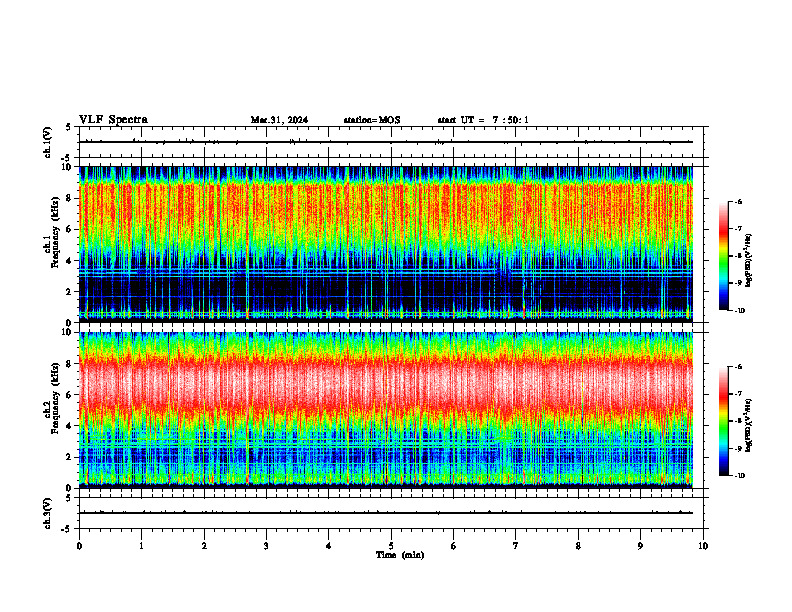Click the '-10' label on ch.2 color bar
The width and height of the screenshot is (792, 612).
(740, 476)
